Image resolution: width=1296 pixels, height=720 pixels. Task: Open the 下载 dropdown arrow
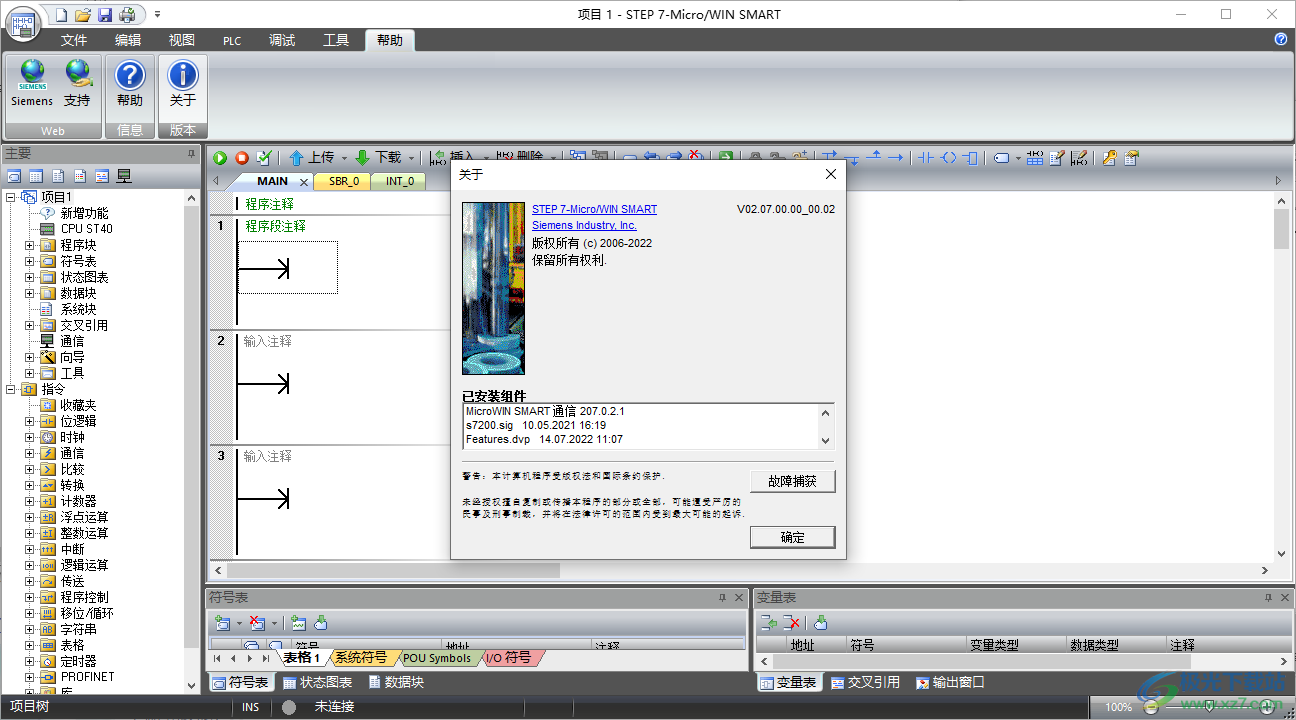411,158
